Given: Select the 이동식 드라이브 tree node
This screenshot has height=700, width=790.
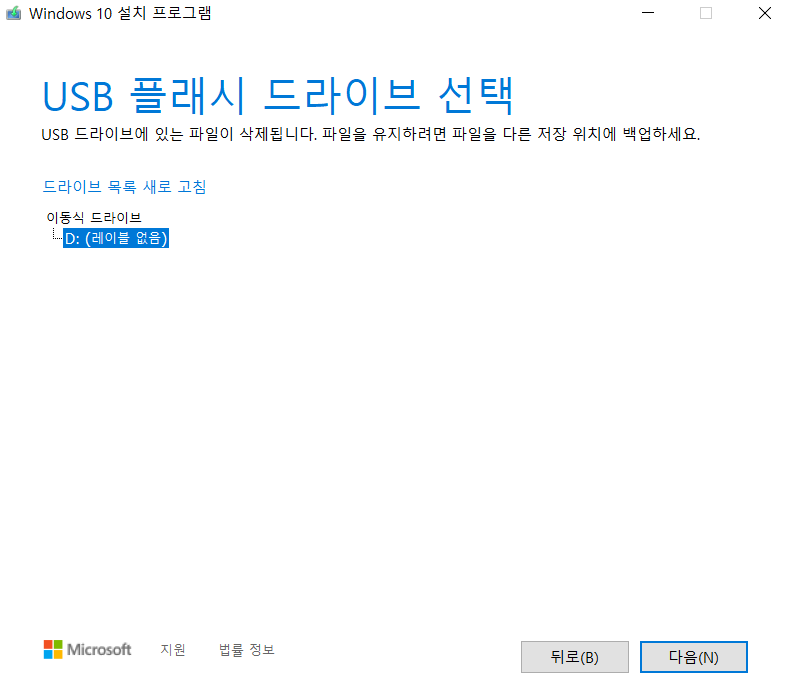Looking at the screenshot, I should (x=94, y=217).
